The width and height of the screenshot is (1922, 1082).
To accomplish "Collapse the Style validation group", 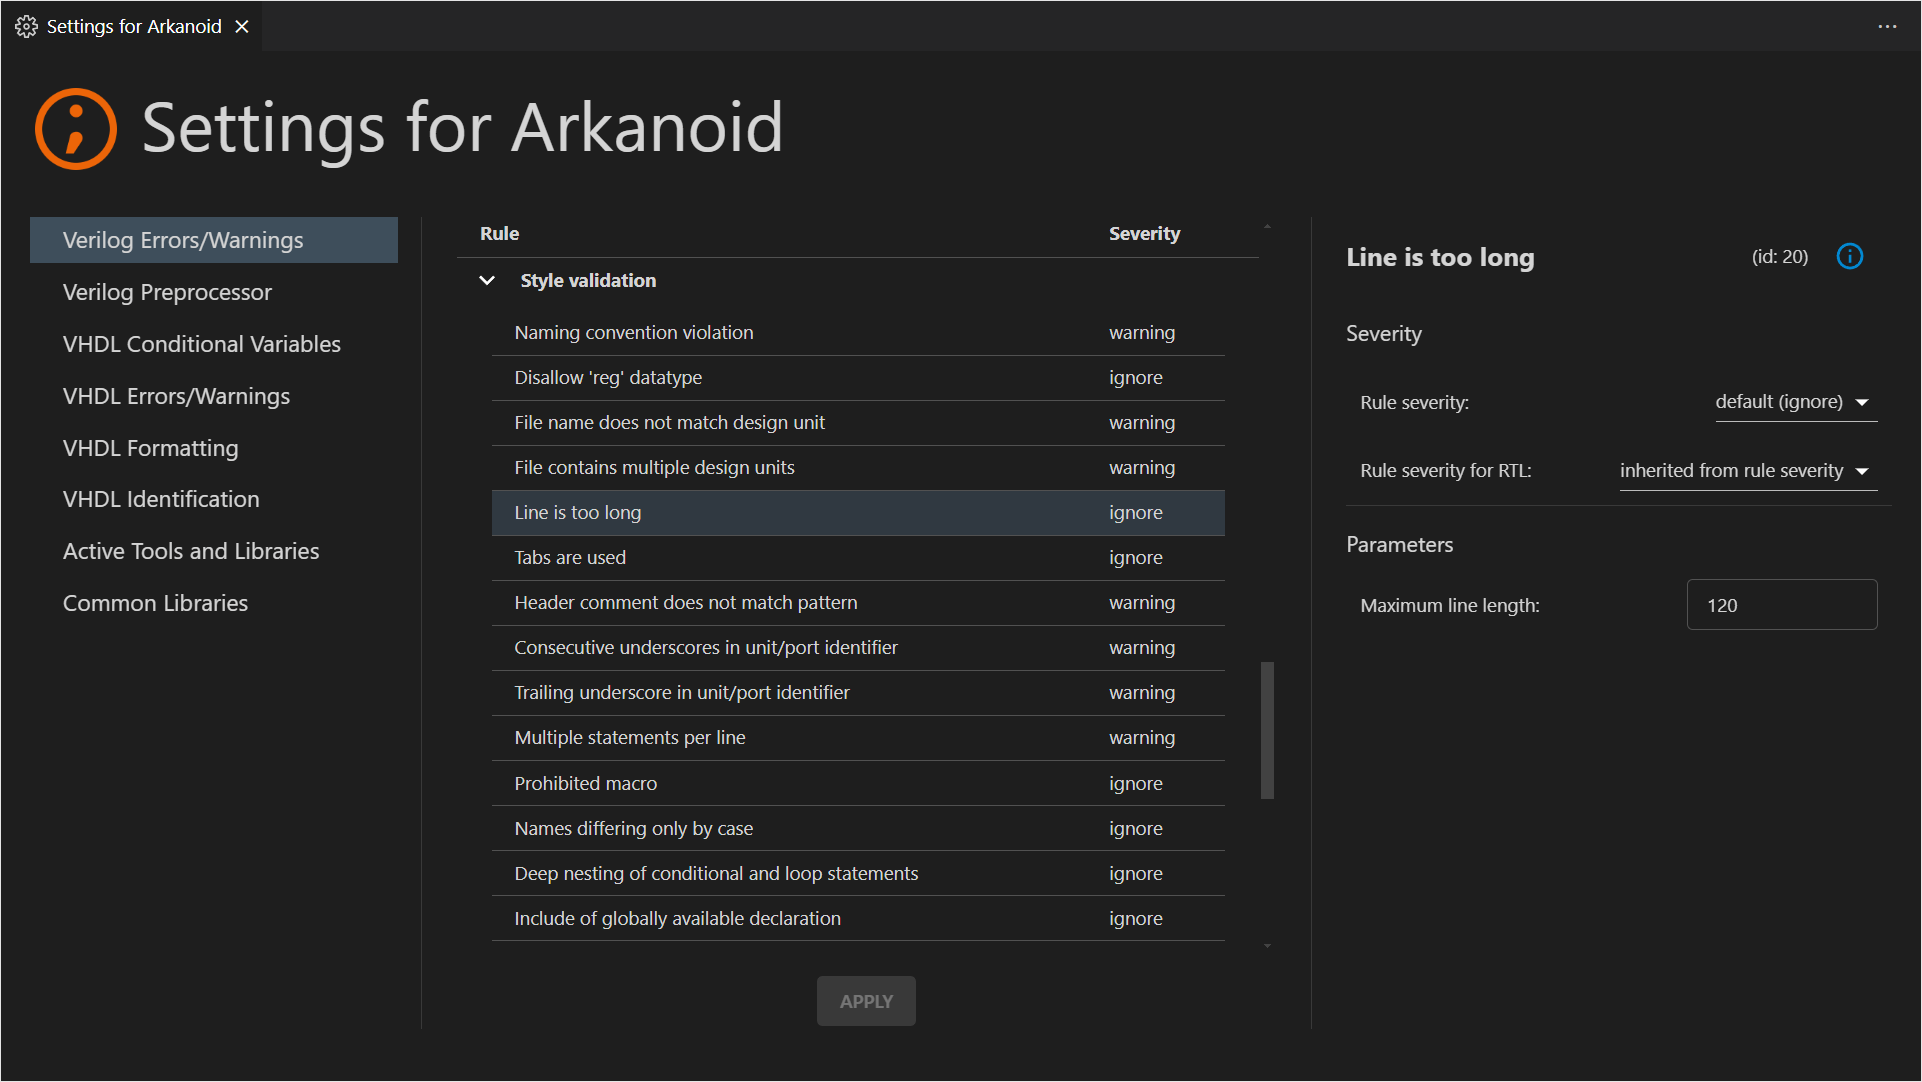I will 487,281.
